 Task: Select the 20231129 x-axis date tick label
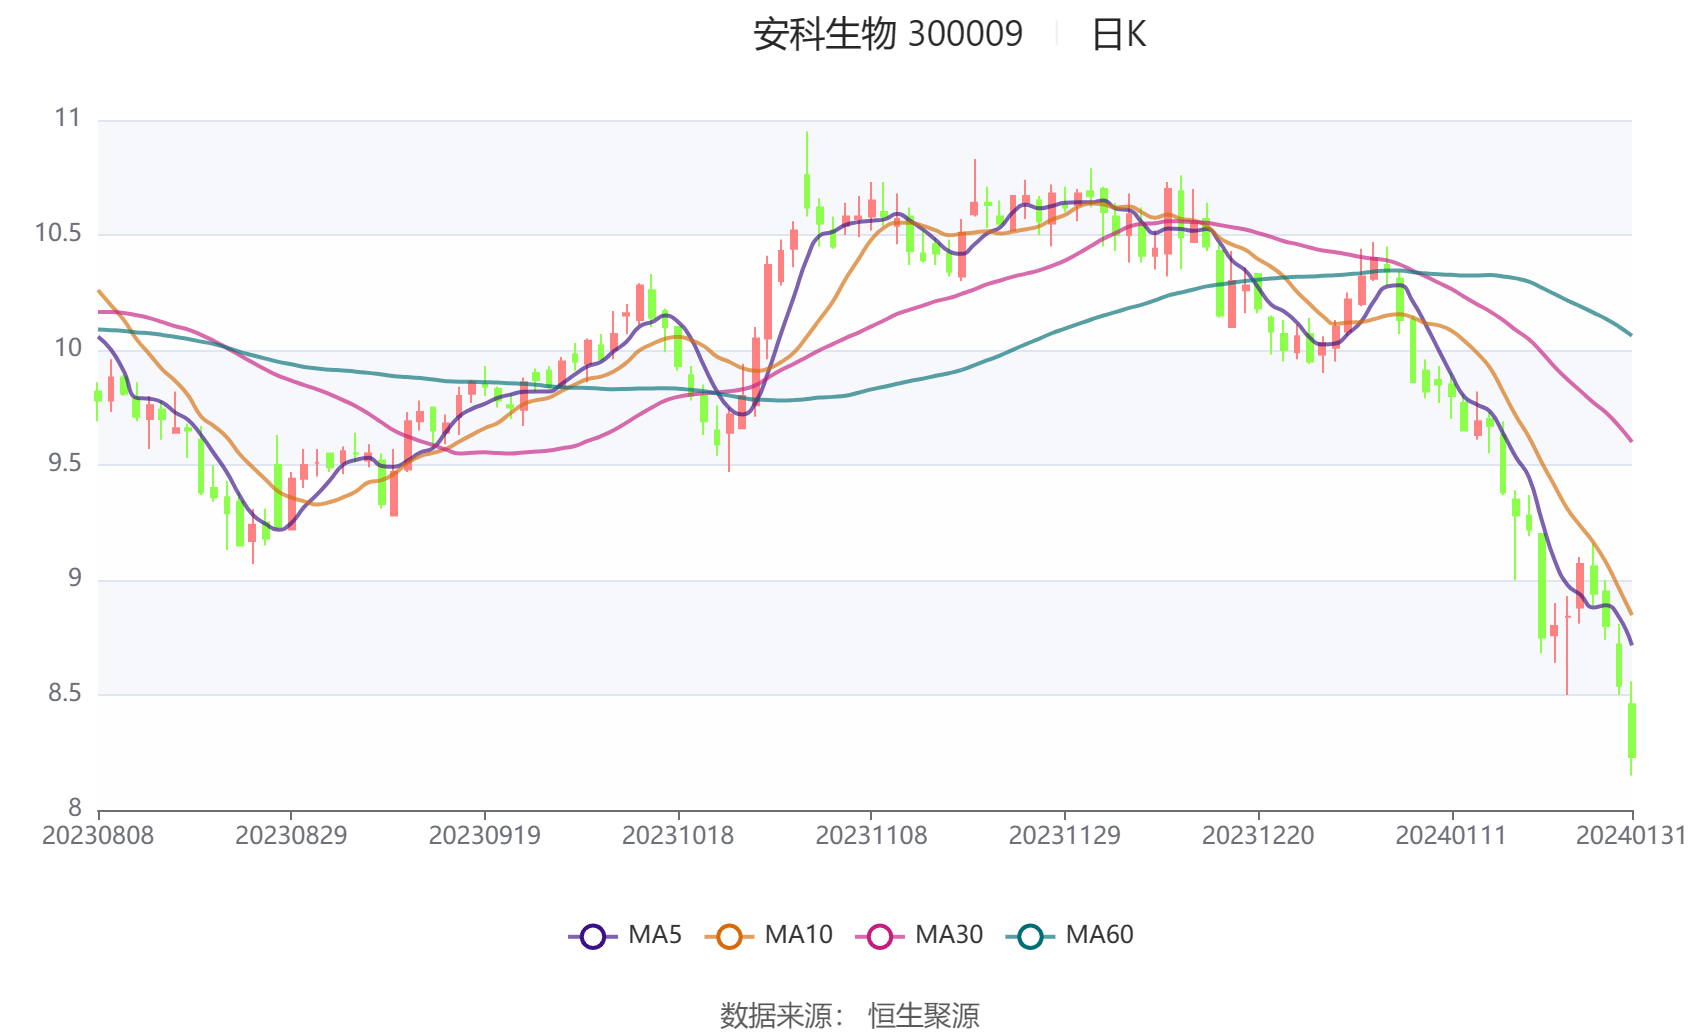pos(1064,835)
